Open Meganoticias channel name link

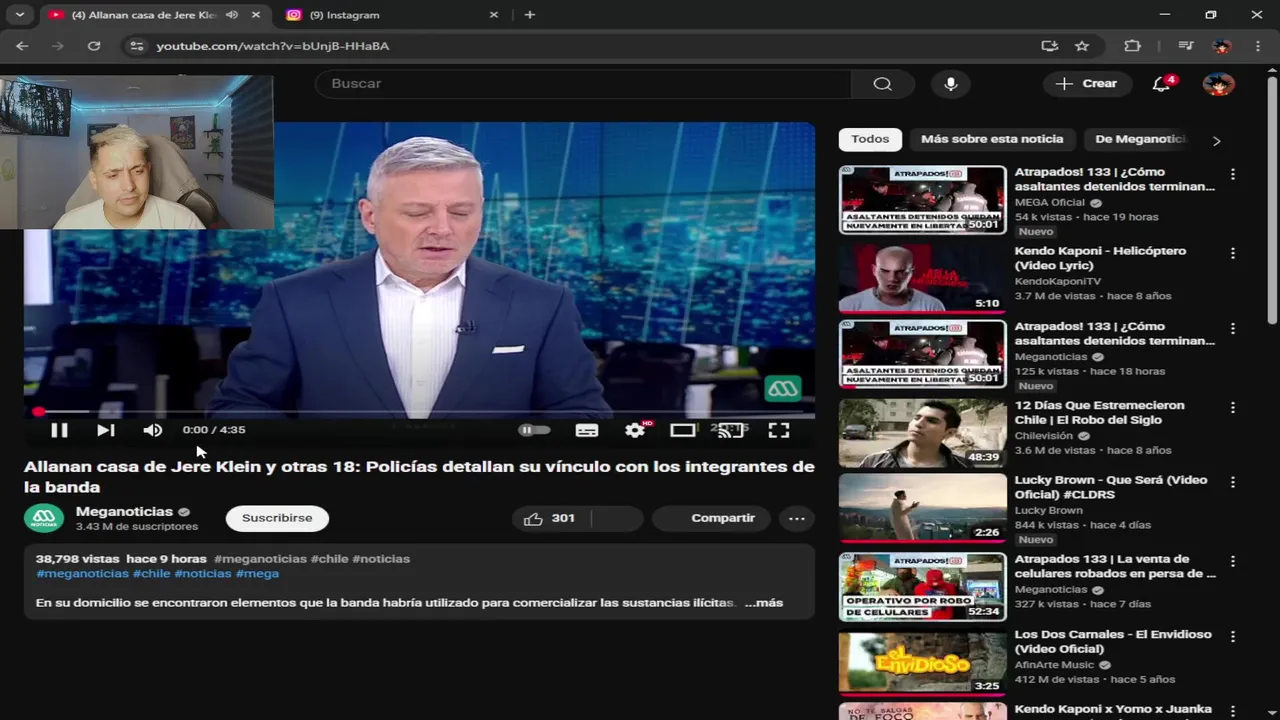[x=124, y=511]
